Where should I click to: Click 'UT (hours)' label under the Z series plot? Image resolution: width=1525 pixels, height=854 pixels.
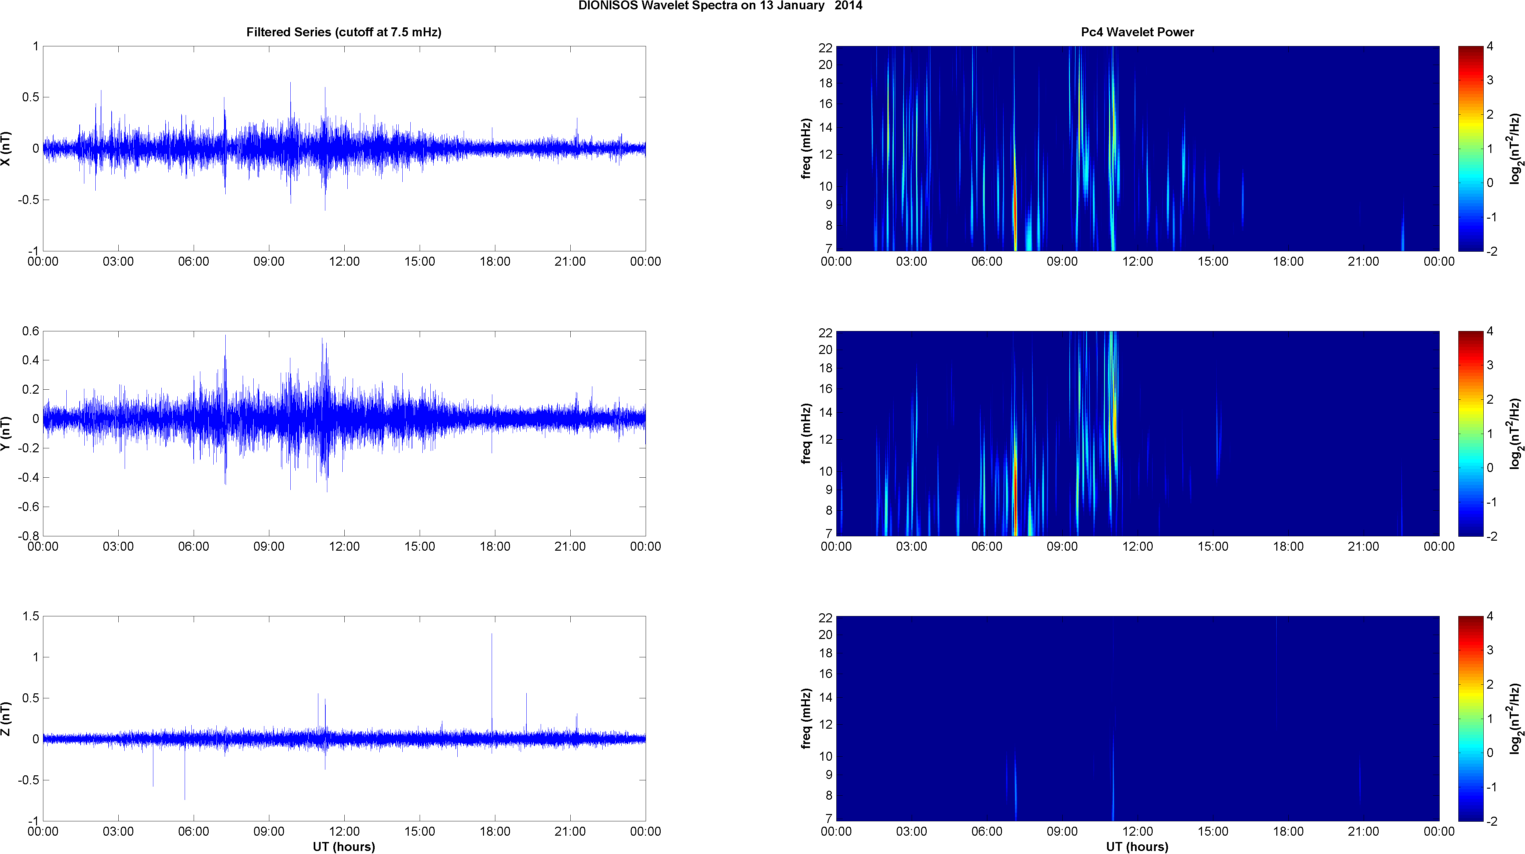pyautogui.click(x=344, y=846)
